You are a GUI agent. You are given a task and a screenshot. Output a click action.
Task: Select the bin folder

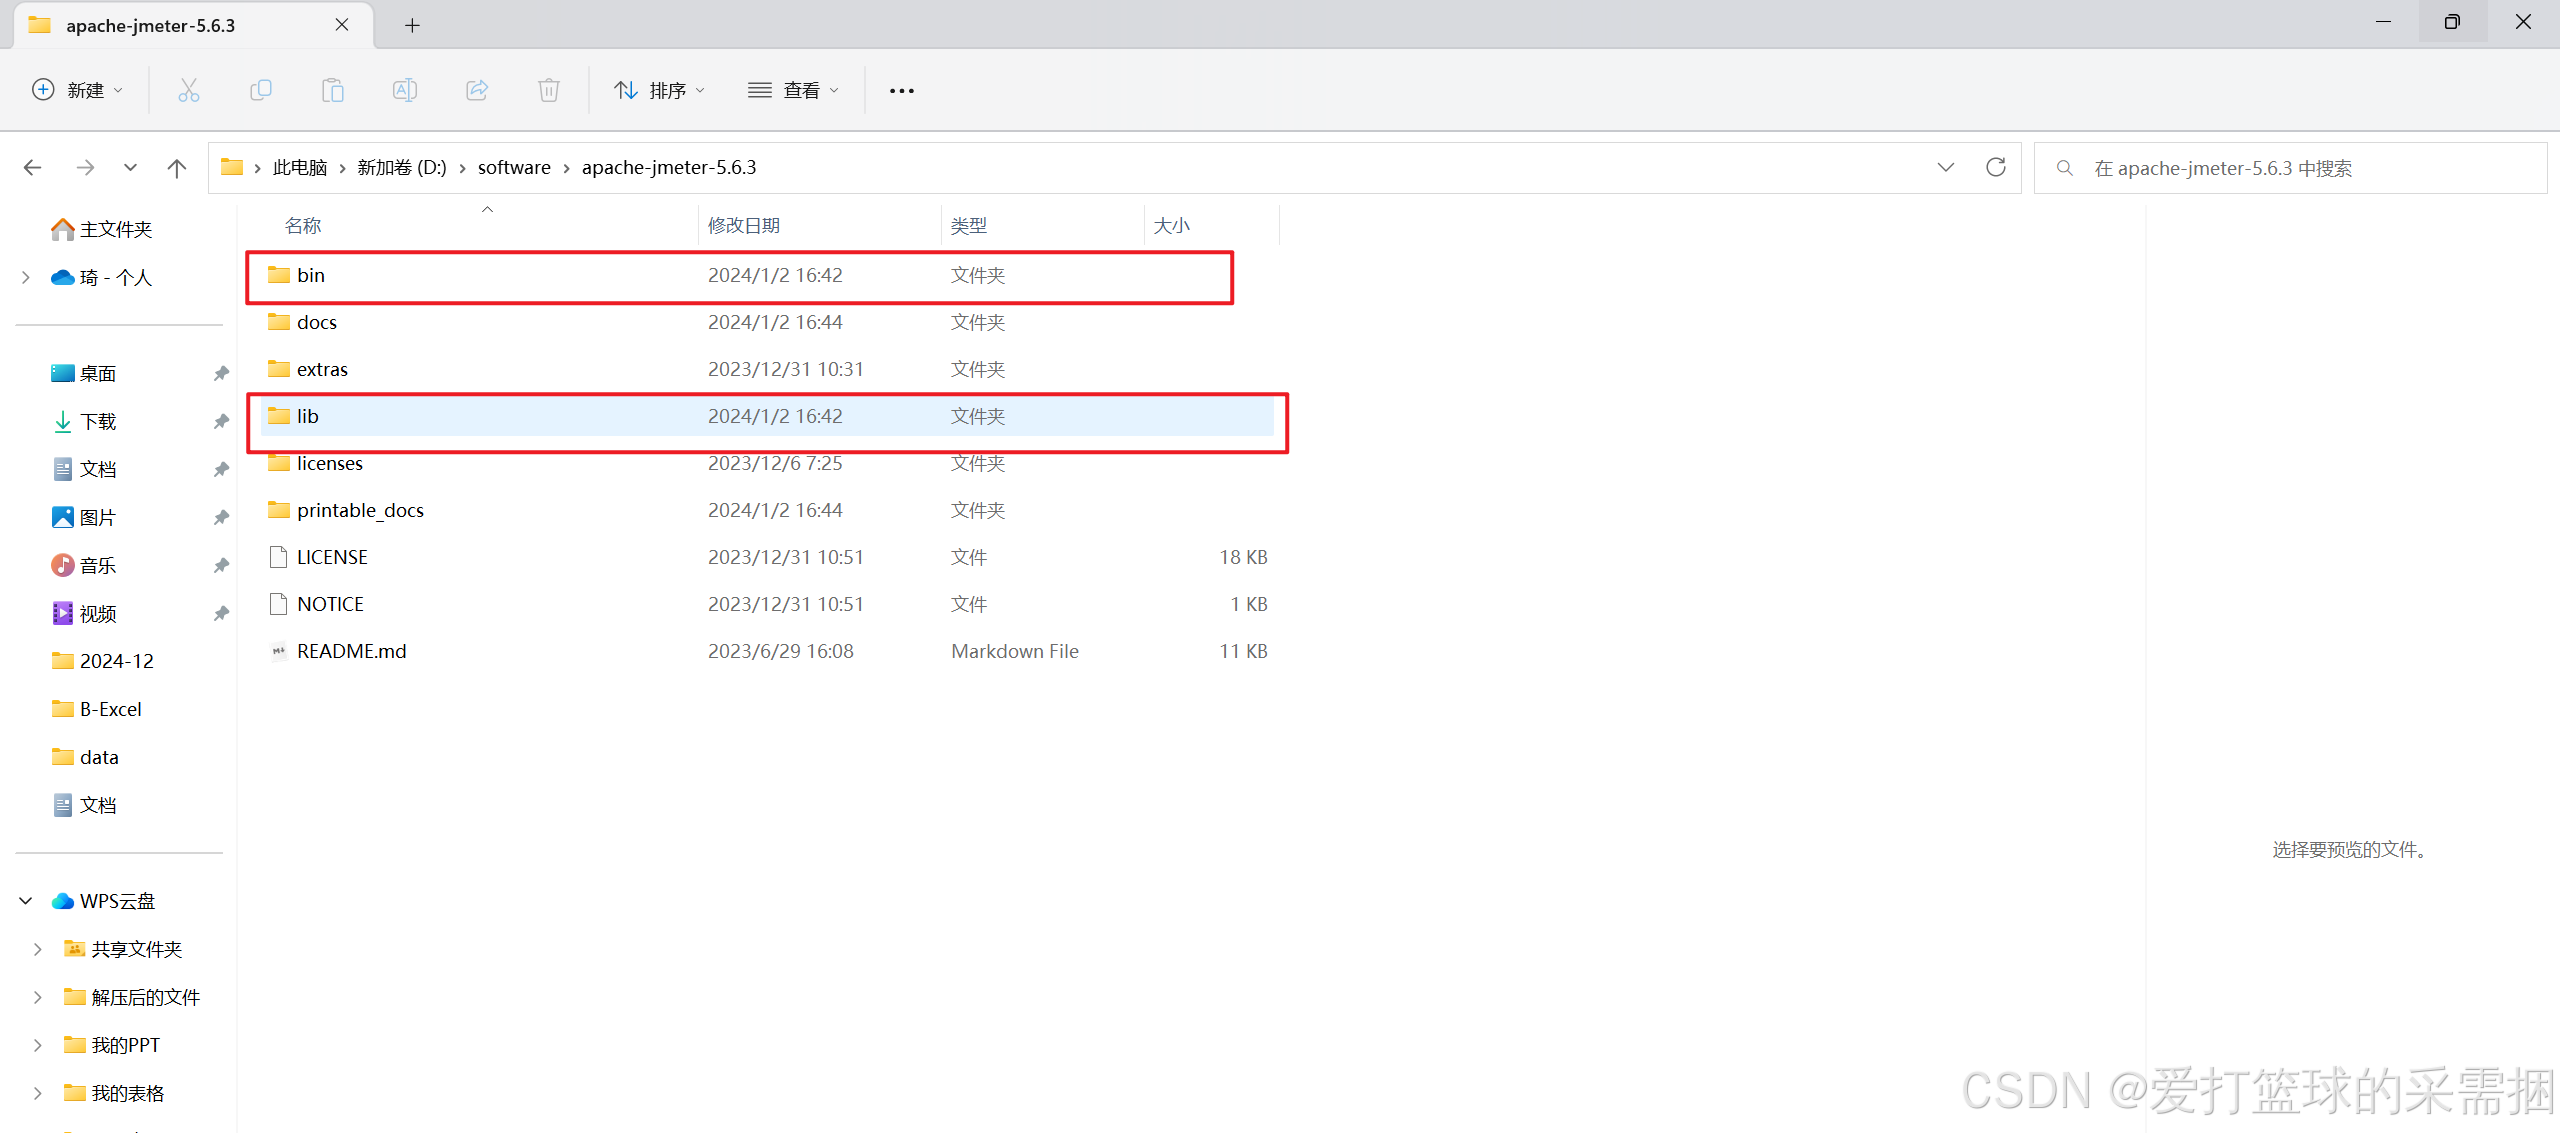(311, 275)
